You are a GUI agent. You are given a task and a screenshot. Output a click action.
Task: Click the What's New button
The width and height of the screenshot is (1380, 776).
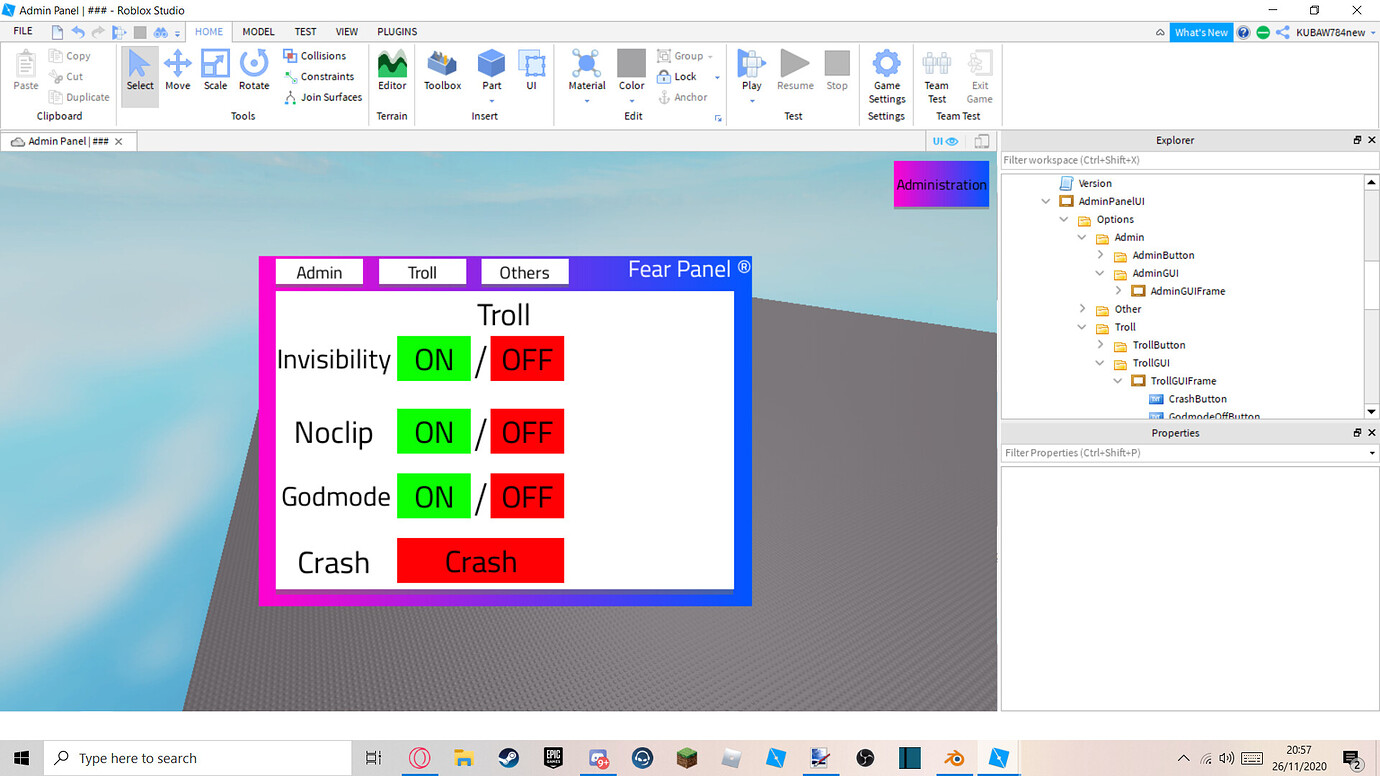pyautogui.click(x=1201, y=32)
